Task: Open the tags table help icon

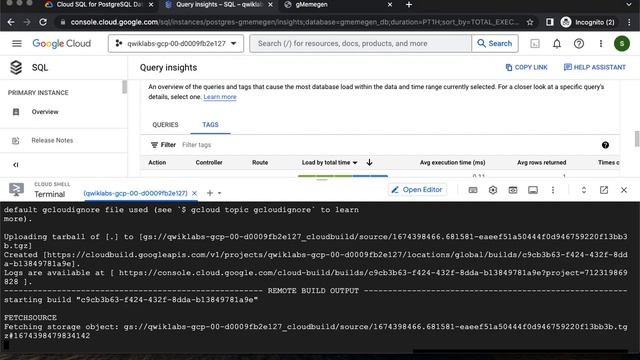Action: (605, 145)
